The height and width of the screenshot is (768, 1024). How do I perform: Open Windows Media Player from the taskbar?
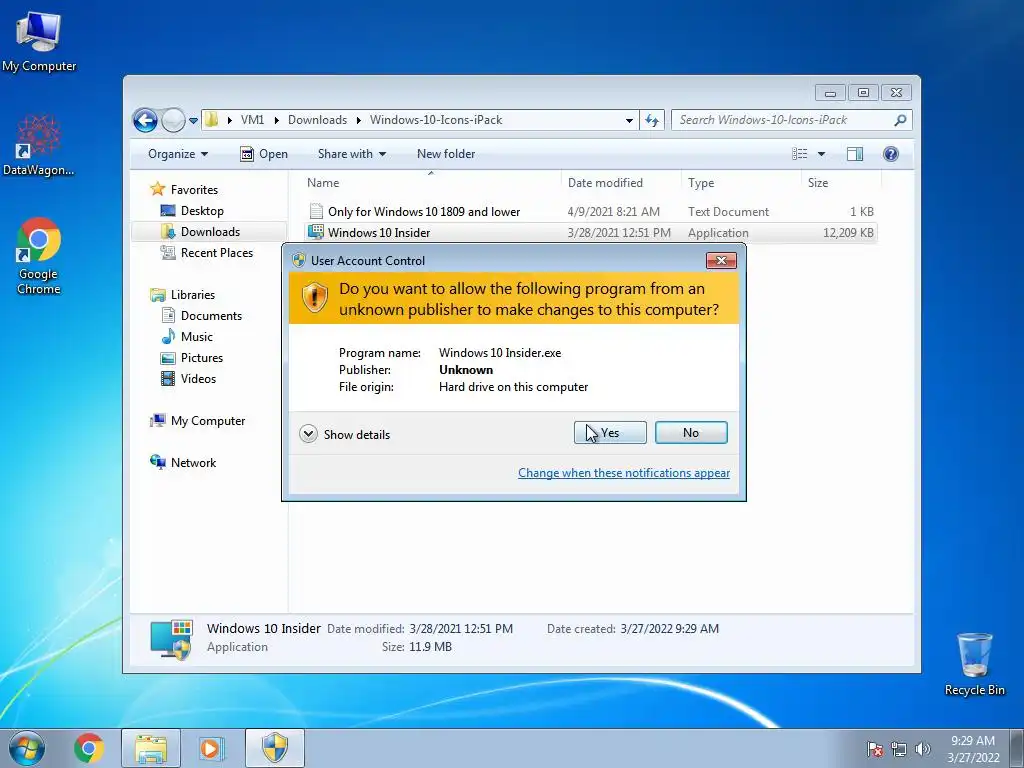[211, 748]
